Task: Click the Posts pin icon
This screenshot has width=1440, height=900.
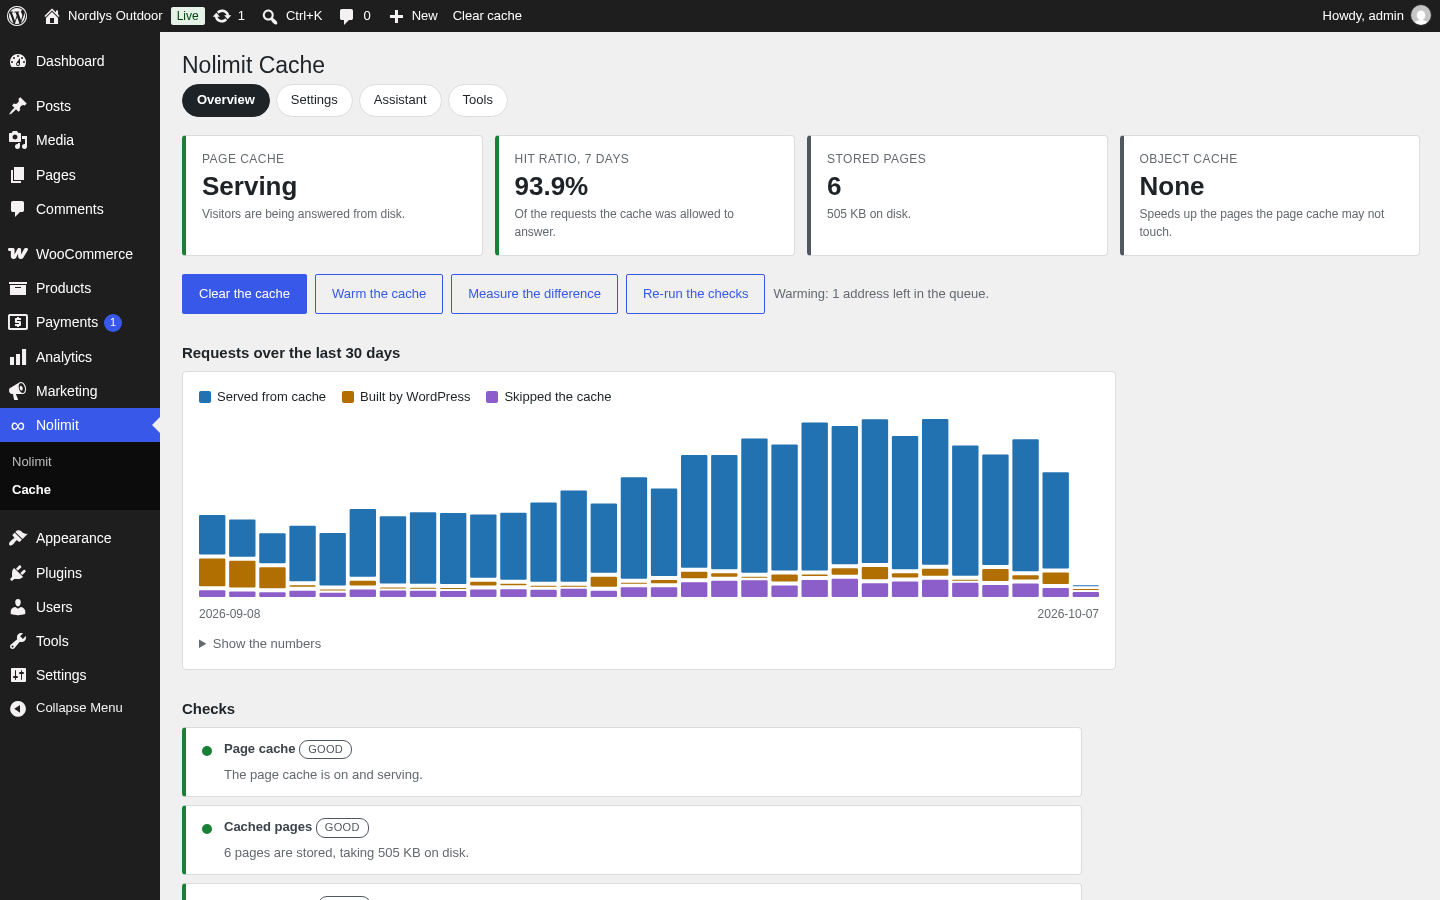Action: tap(18, 106)
